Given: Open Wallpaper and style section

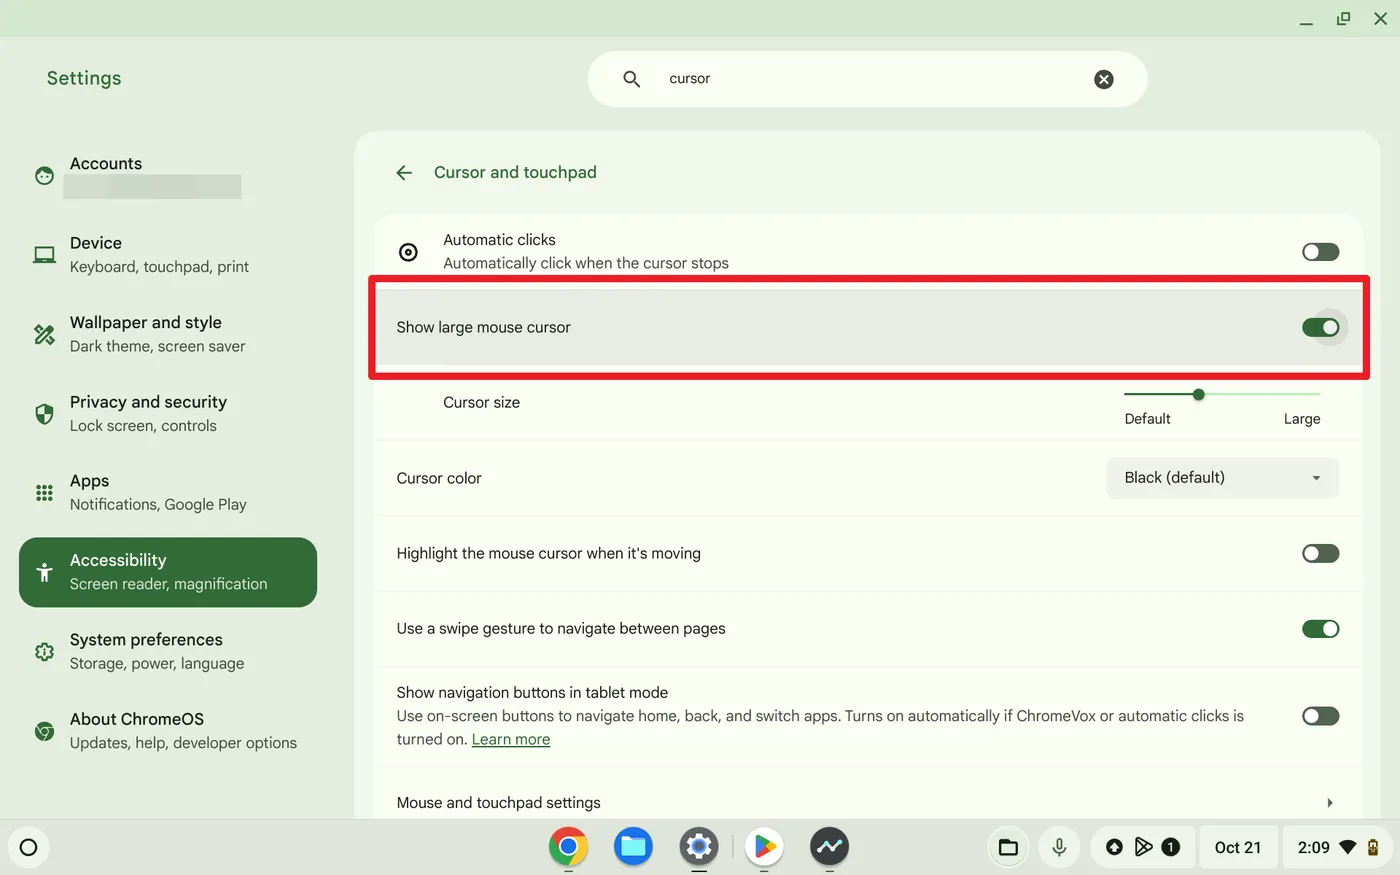Looking at the screenshot, I should click(x=168, y=334).
